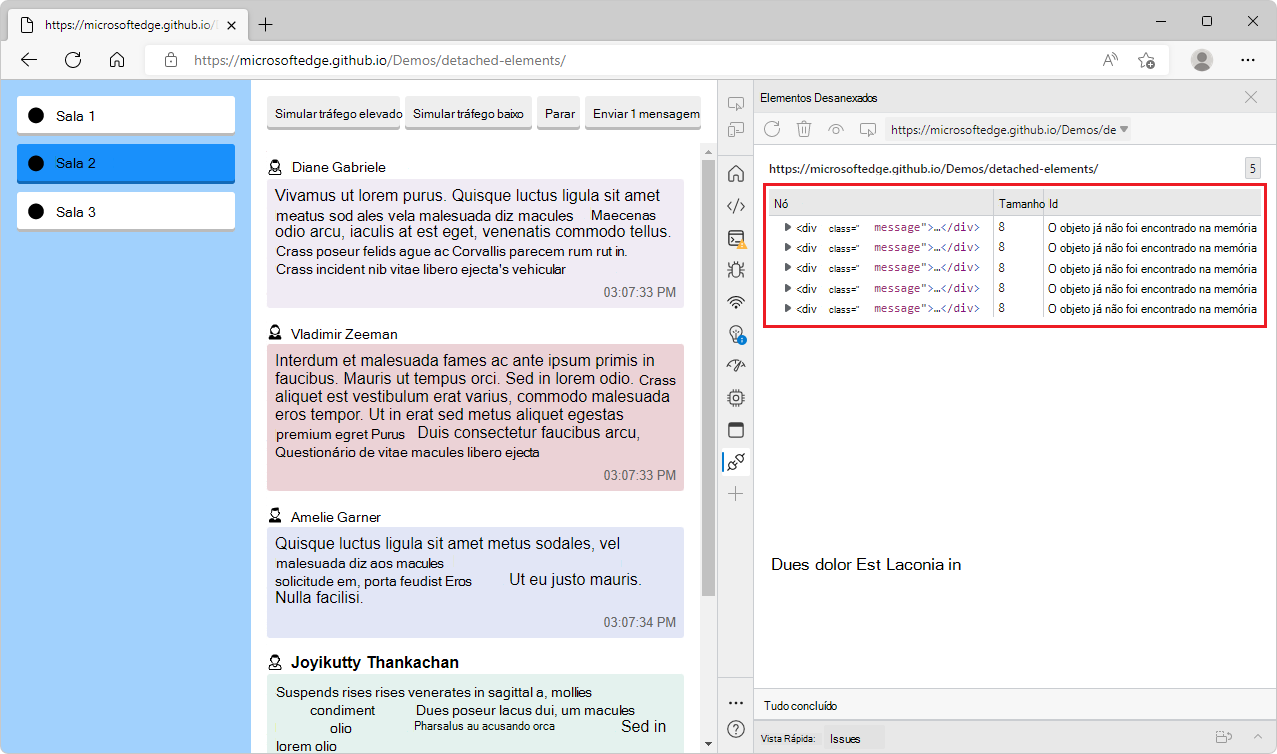Select the Detached Elements tool icon

tap(736, 462)
